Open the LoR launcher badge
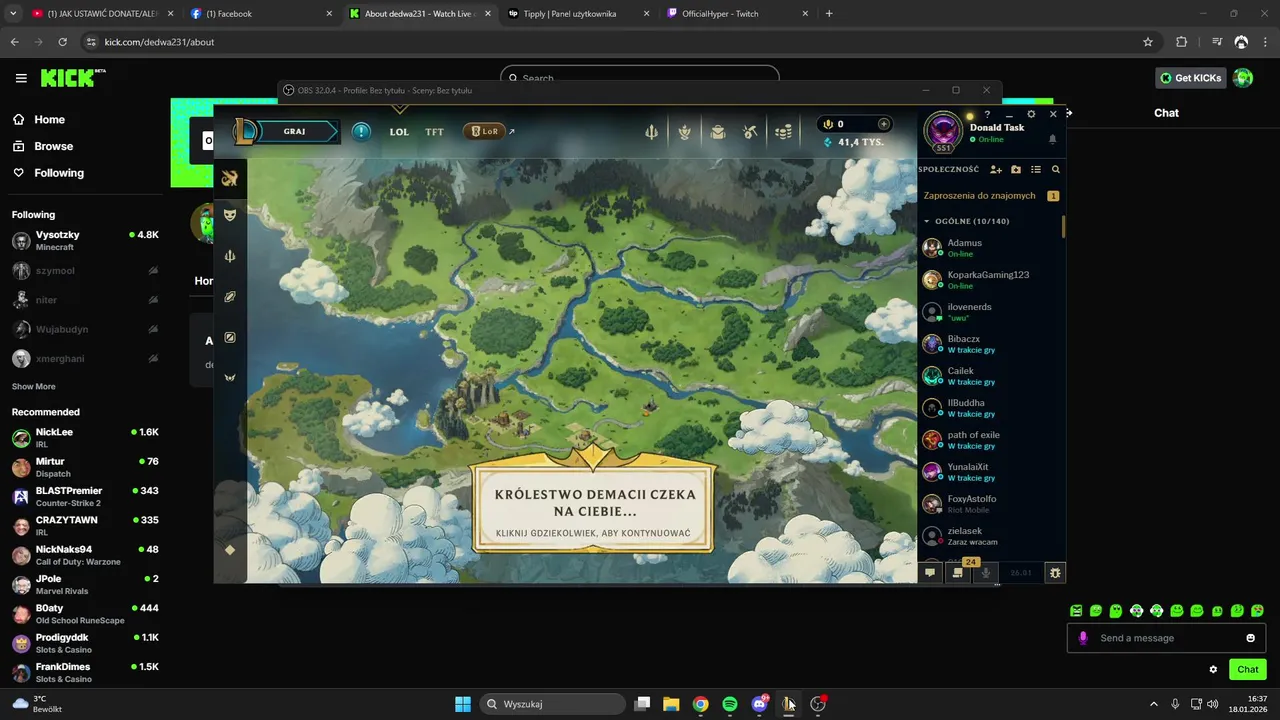The height and width of the screenshot is (720, 1280). (x=484, y=131)
